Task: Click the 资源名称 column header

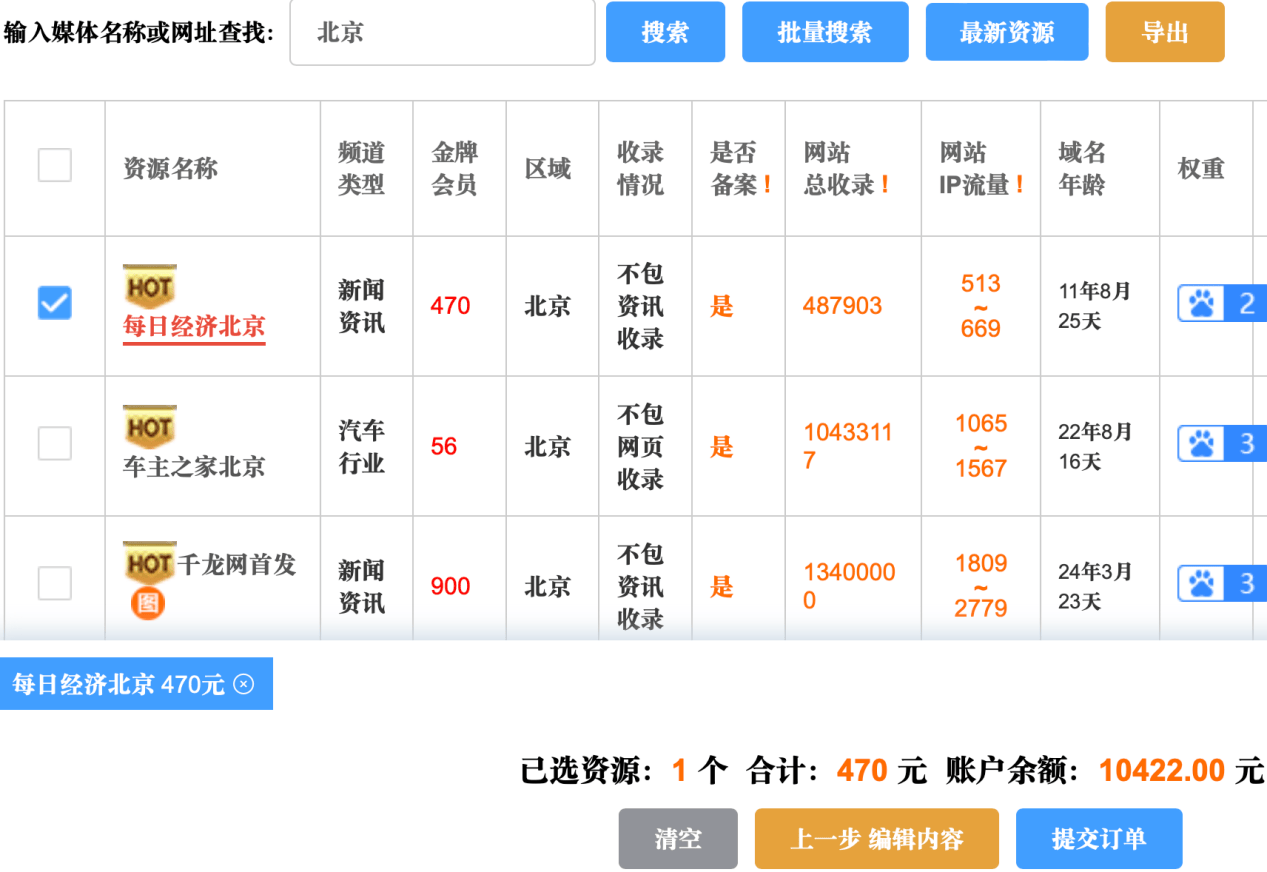Action: tap(170, 169)
